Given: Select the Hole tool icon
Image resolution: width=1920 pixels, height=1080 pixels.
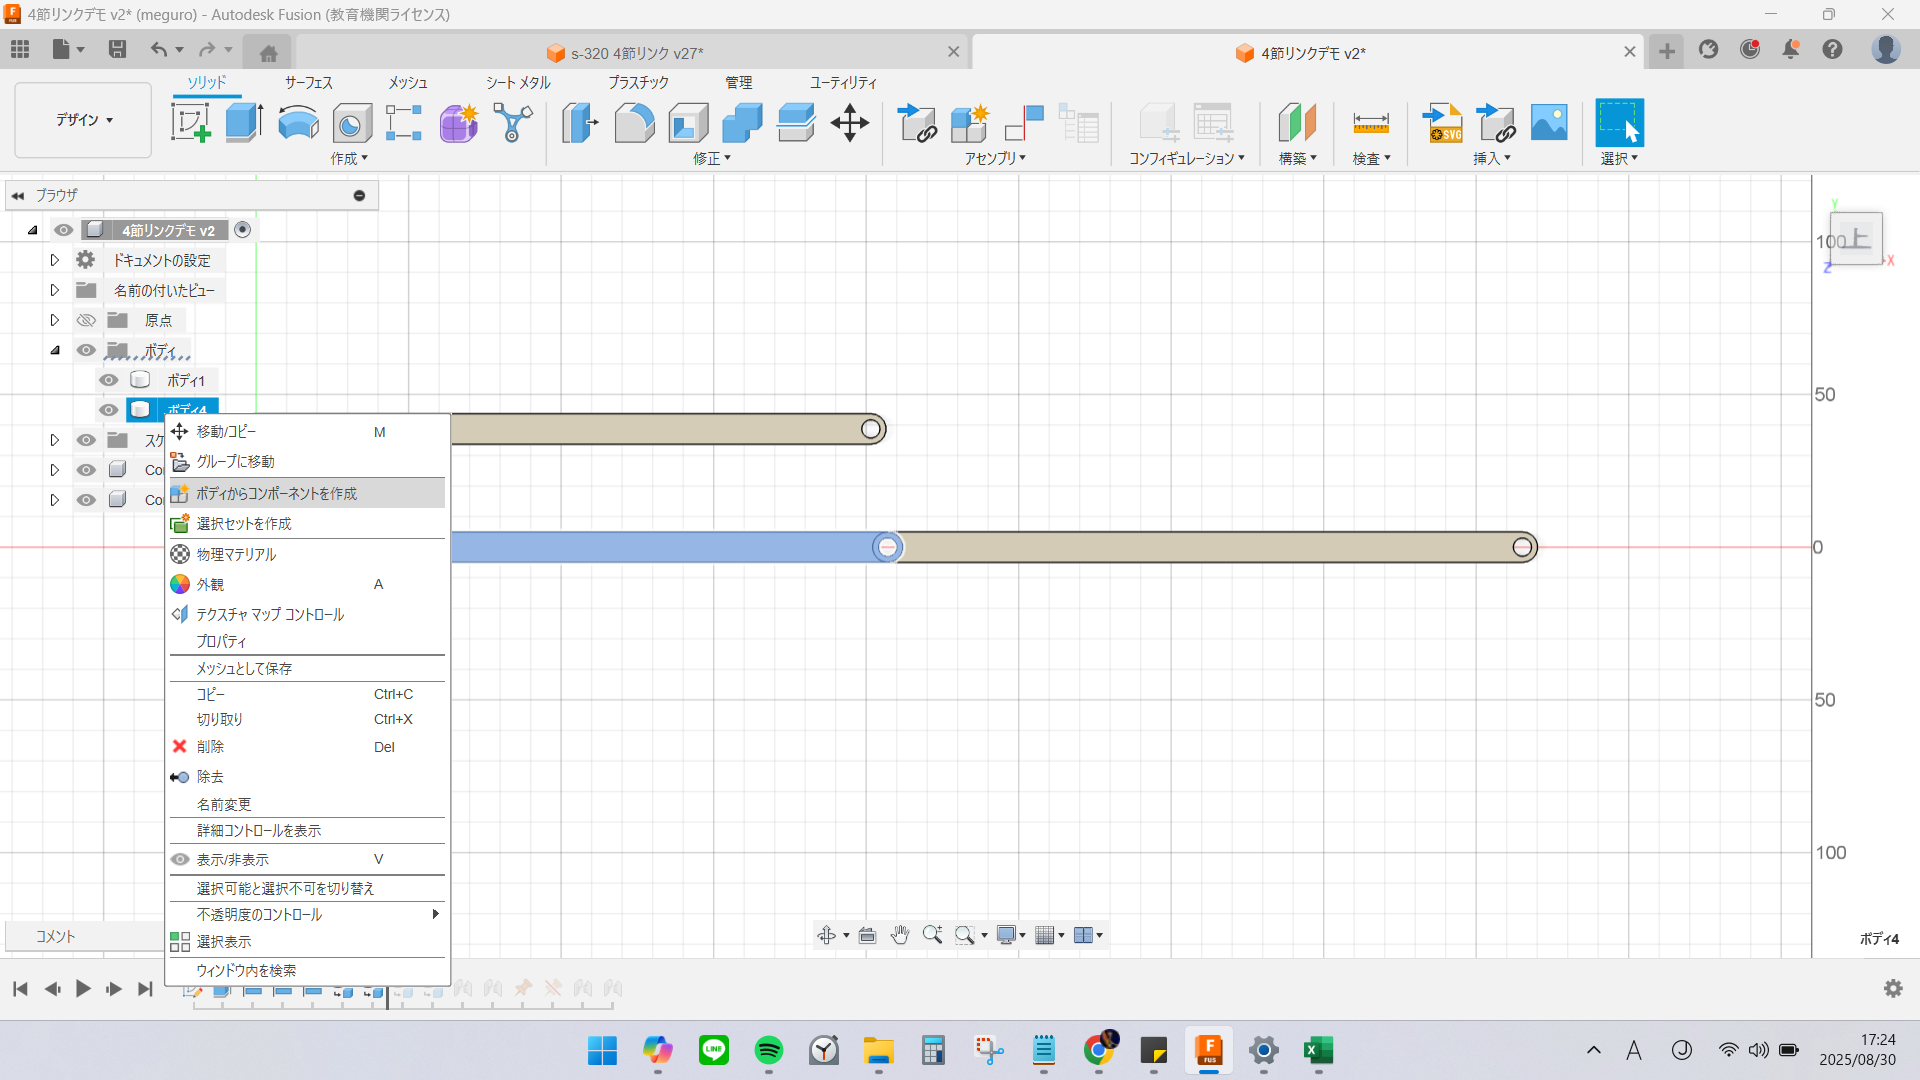Looking at the screenshot, I should pyautogui.click(x=352, y=123).
